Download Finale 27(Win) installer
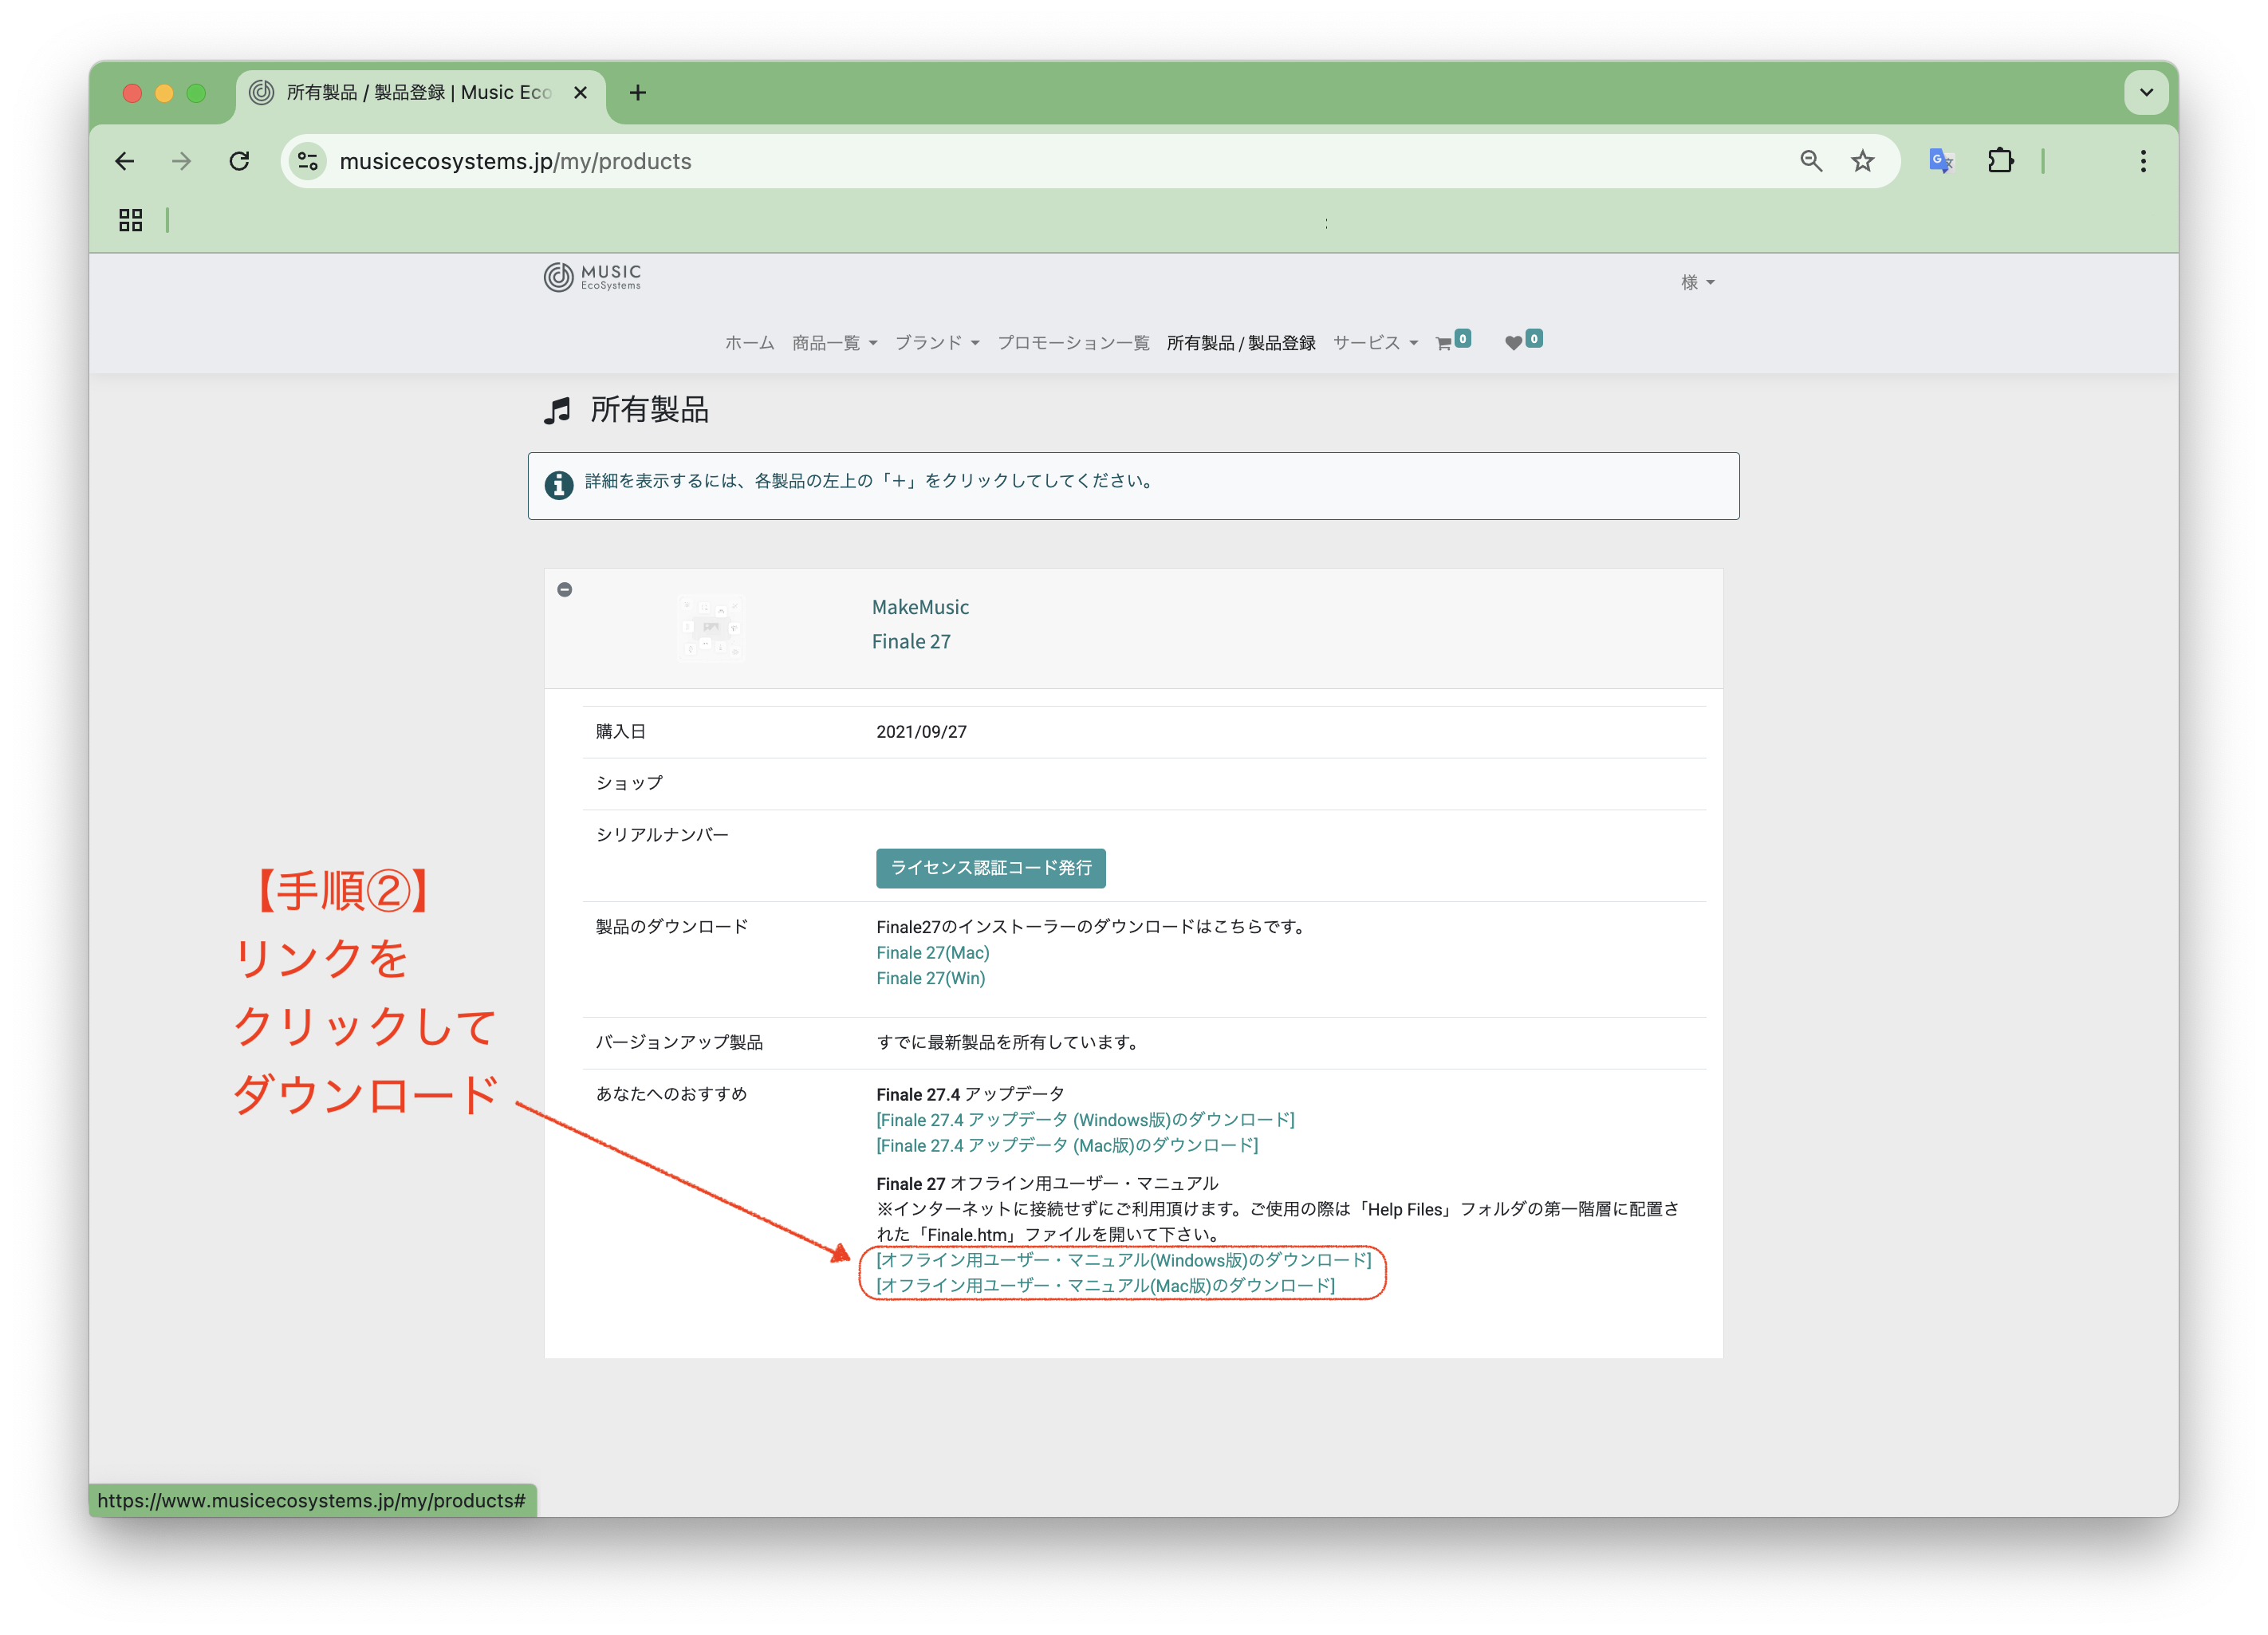Screen dimensions: 2268x1635 click(931, 978)
